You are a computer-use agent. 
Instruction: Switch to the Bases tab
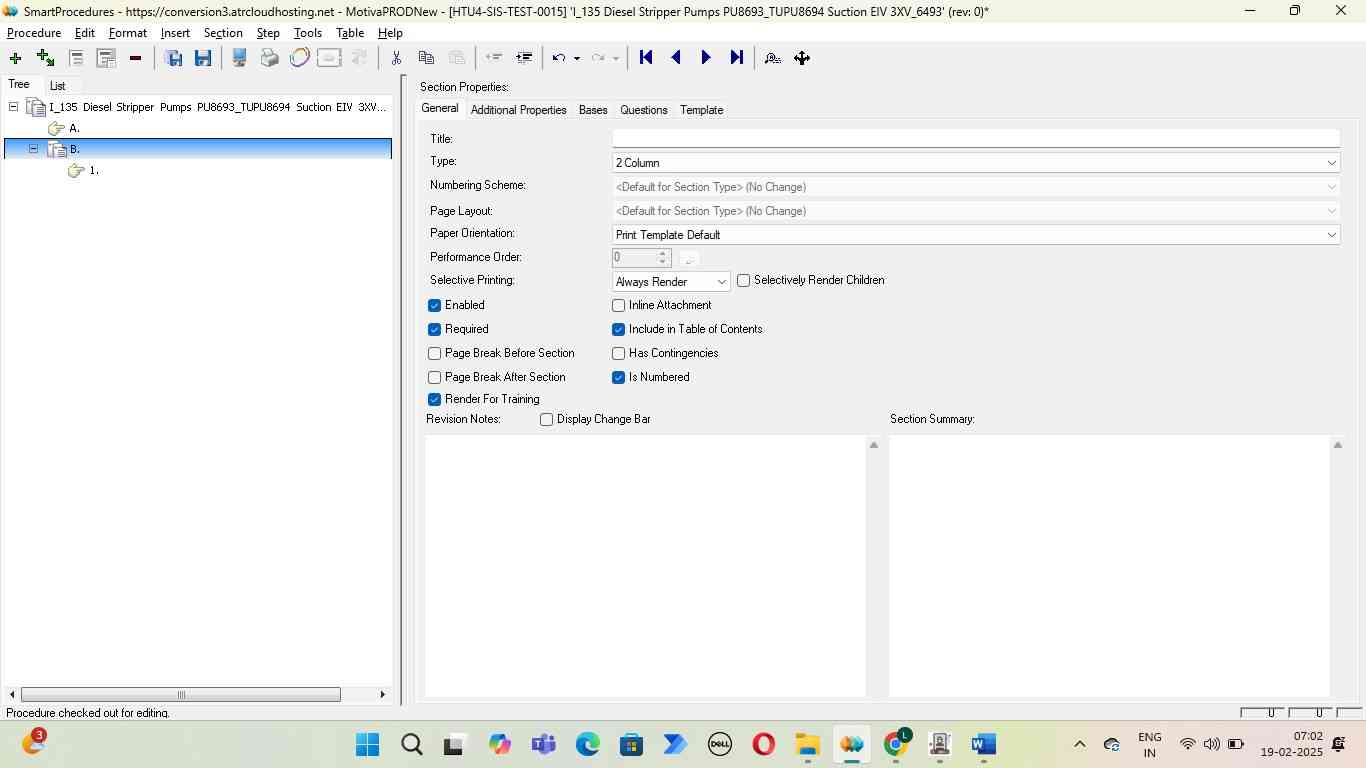pyautogui.click(x=593, y=110)
